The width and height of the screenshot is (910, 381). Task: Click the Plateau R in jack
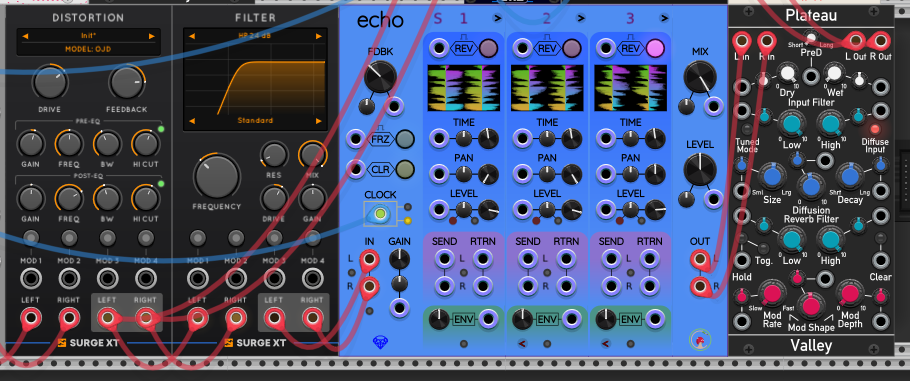[x=767, y=41]
